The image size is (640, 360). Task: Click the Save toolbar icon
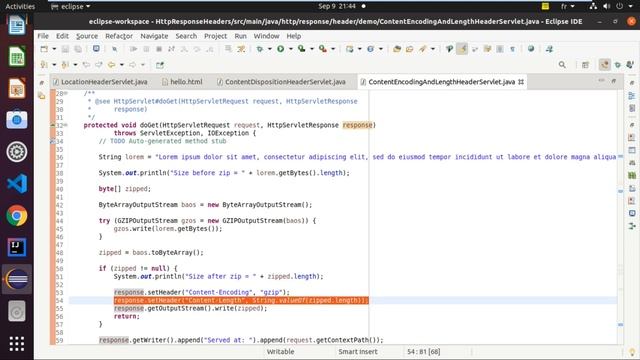coord(65,49)
